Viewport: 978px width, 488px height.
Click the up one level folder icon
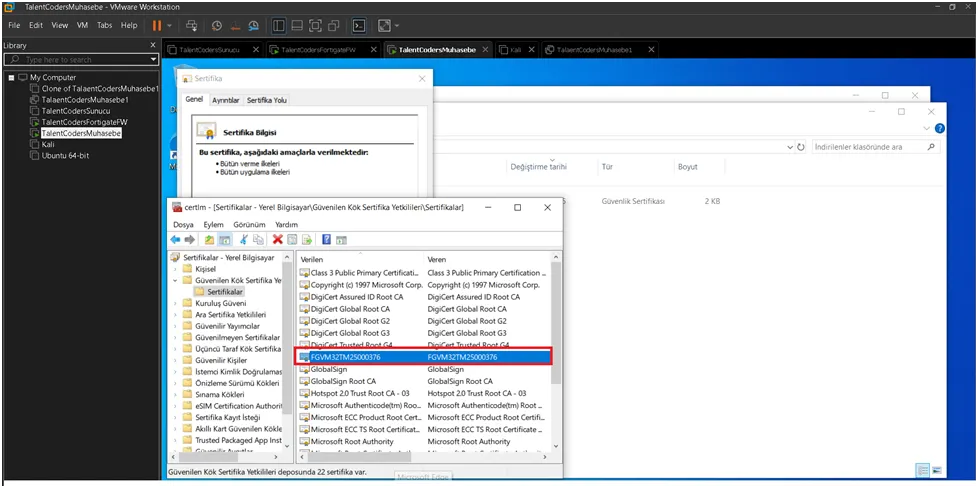210,240
